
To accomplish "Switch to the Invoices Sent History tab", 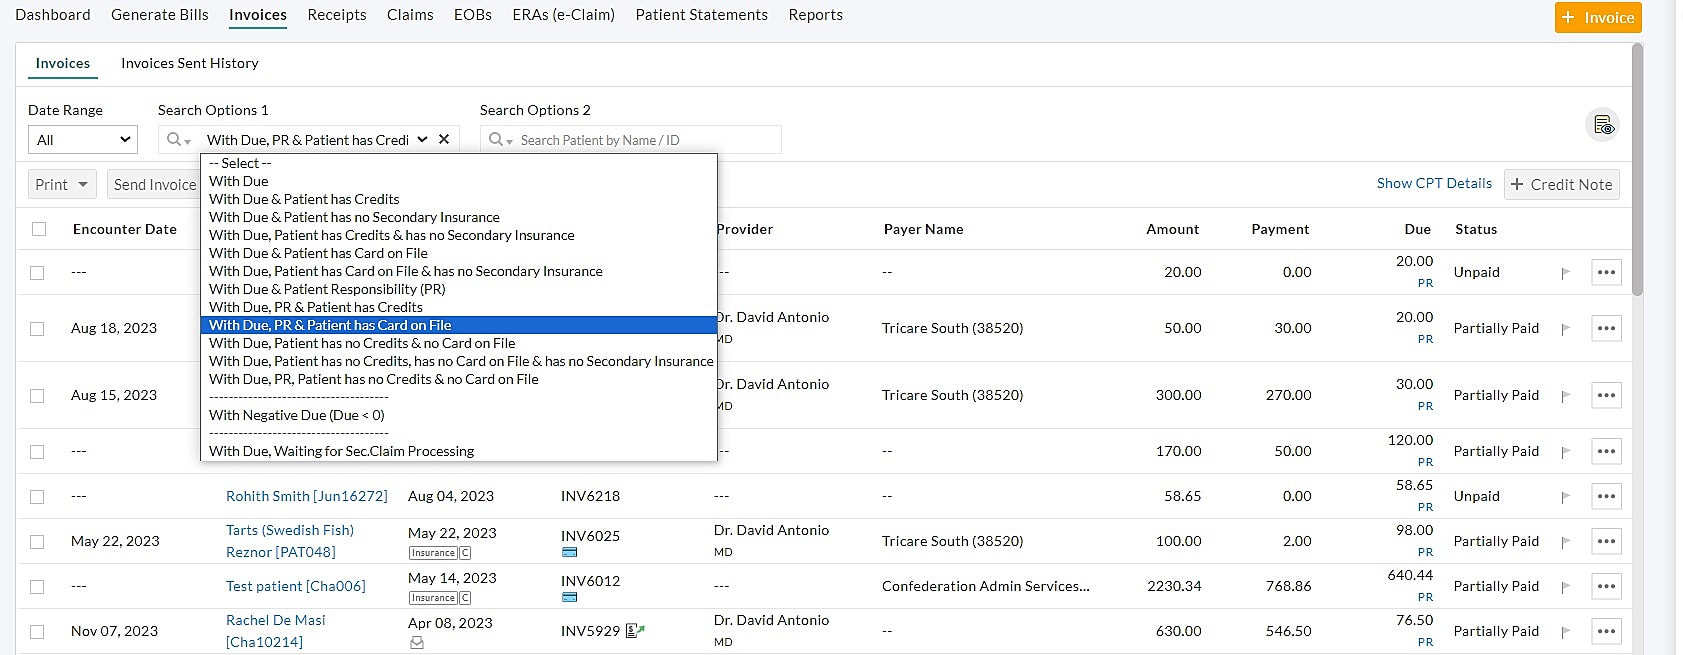I will [189, 63].
